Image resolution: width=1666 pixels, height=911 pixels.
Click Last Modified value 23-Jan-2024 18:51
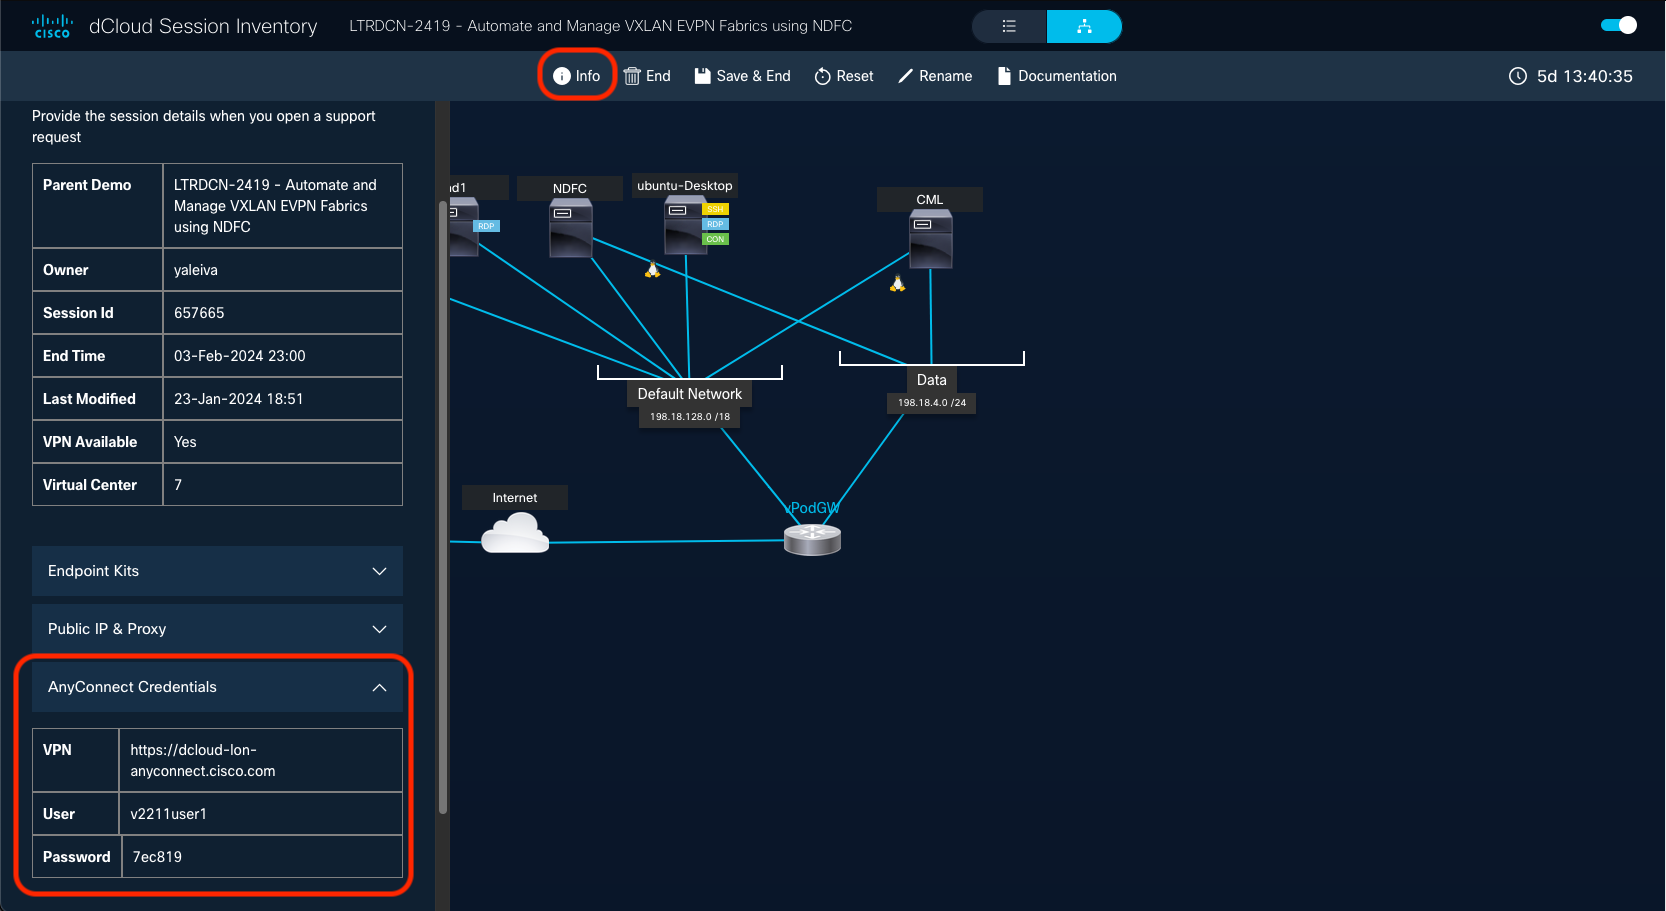238,399
